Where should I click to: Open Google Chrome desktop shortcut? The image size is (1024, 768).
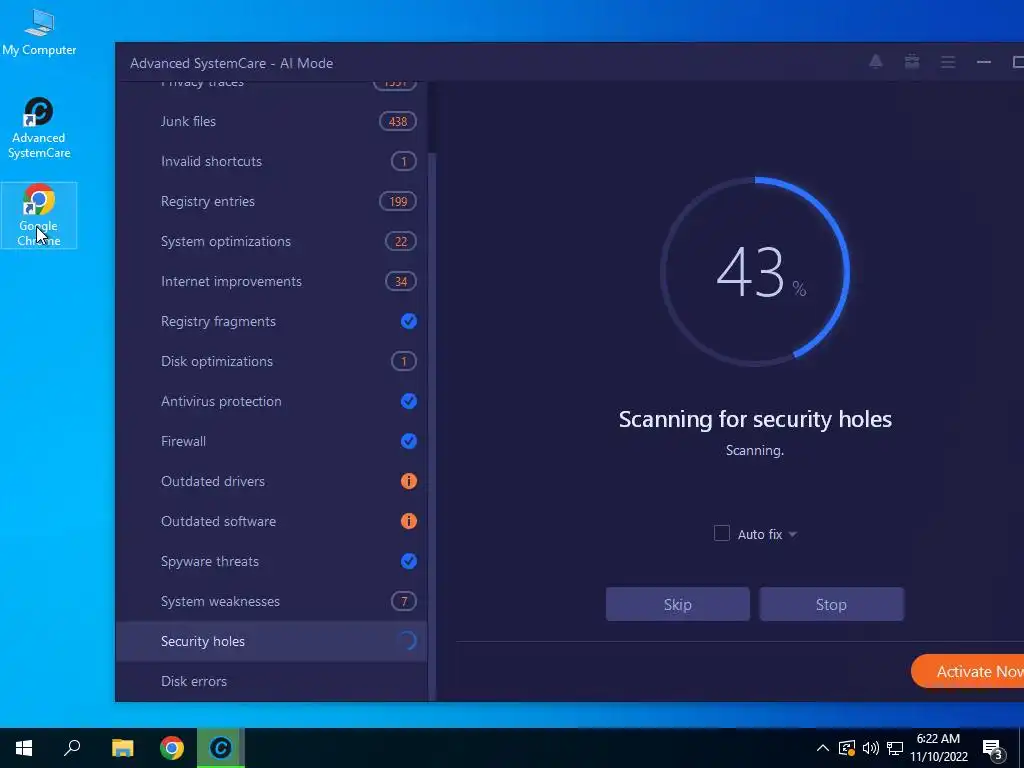click(39, 215)
